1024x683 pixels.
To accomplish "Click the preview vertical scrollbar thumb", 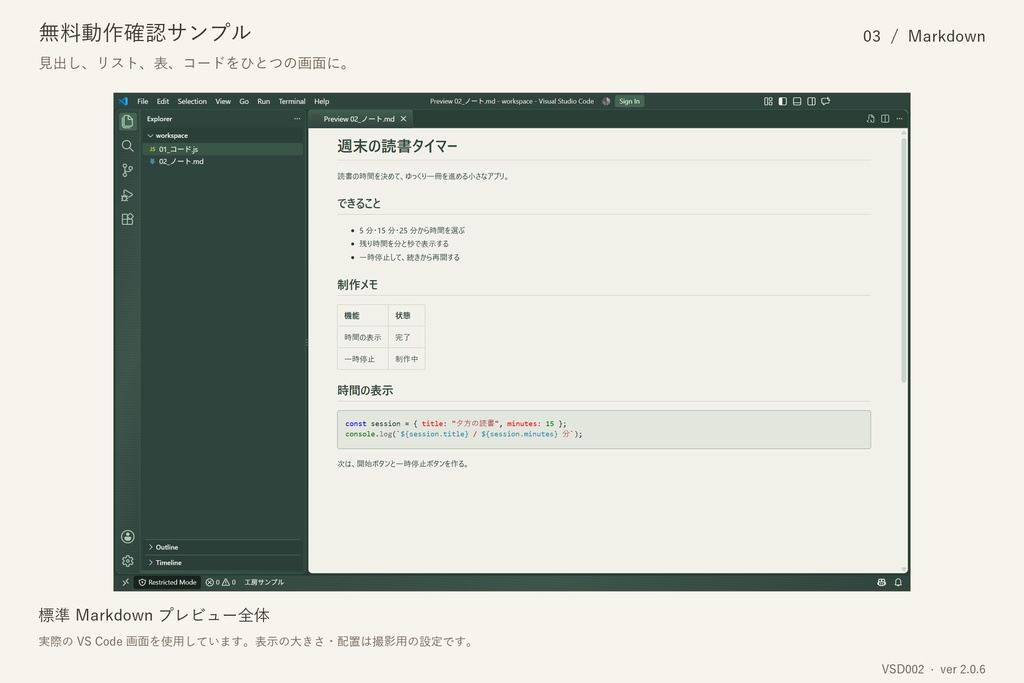I will pos(904,260).
